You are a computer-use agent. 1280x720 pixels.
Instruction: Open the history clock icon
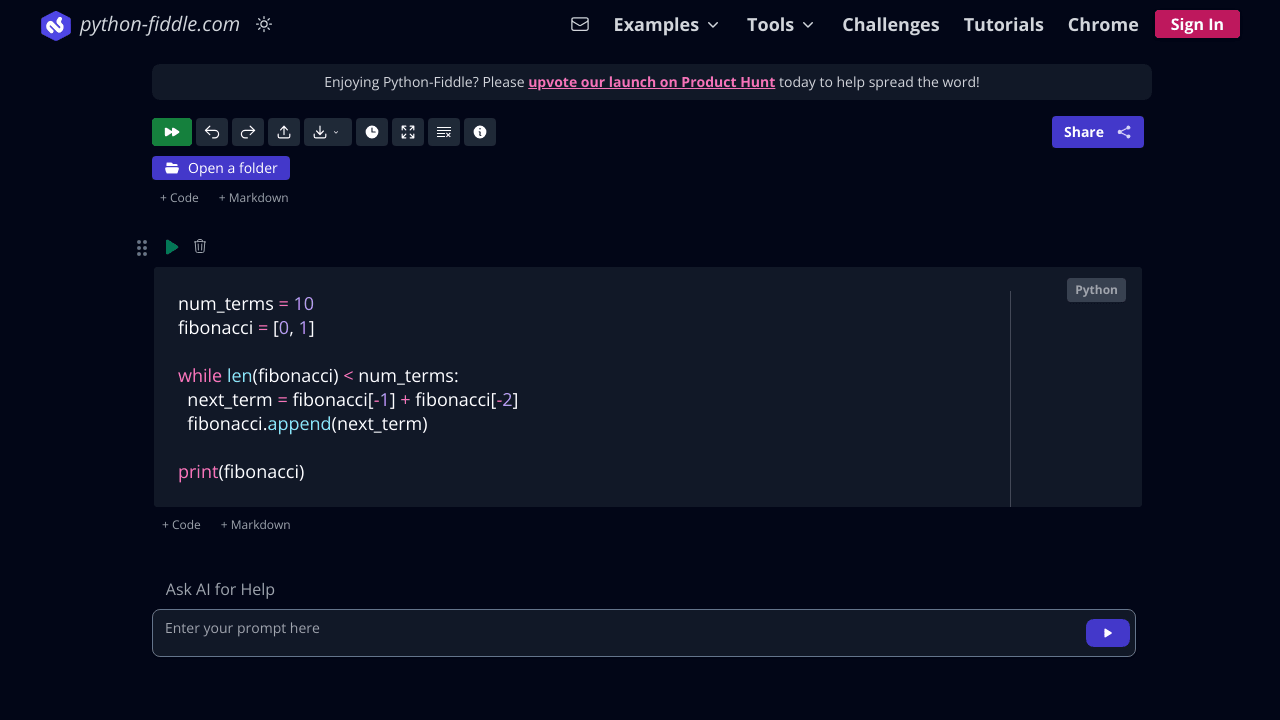[x=372, y=132]
